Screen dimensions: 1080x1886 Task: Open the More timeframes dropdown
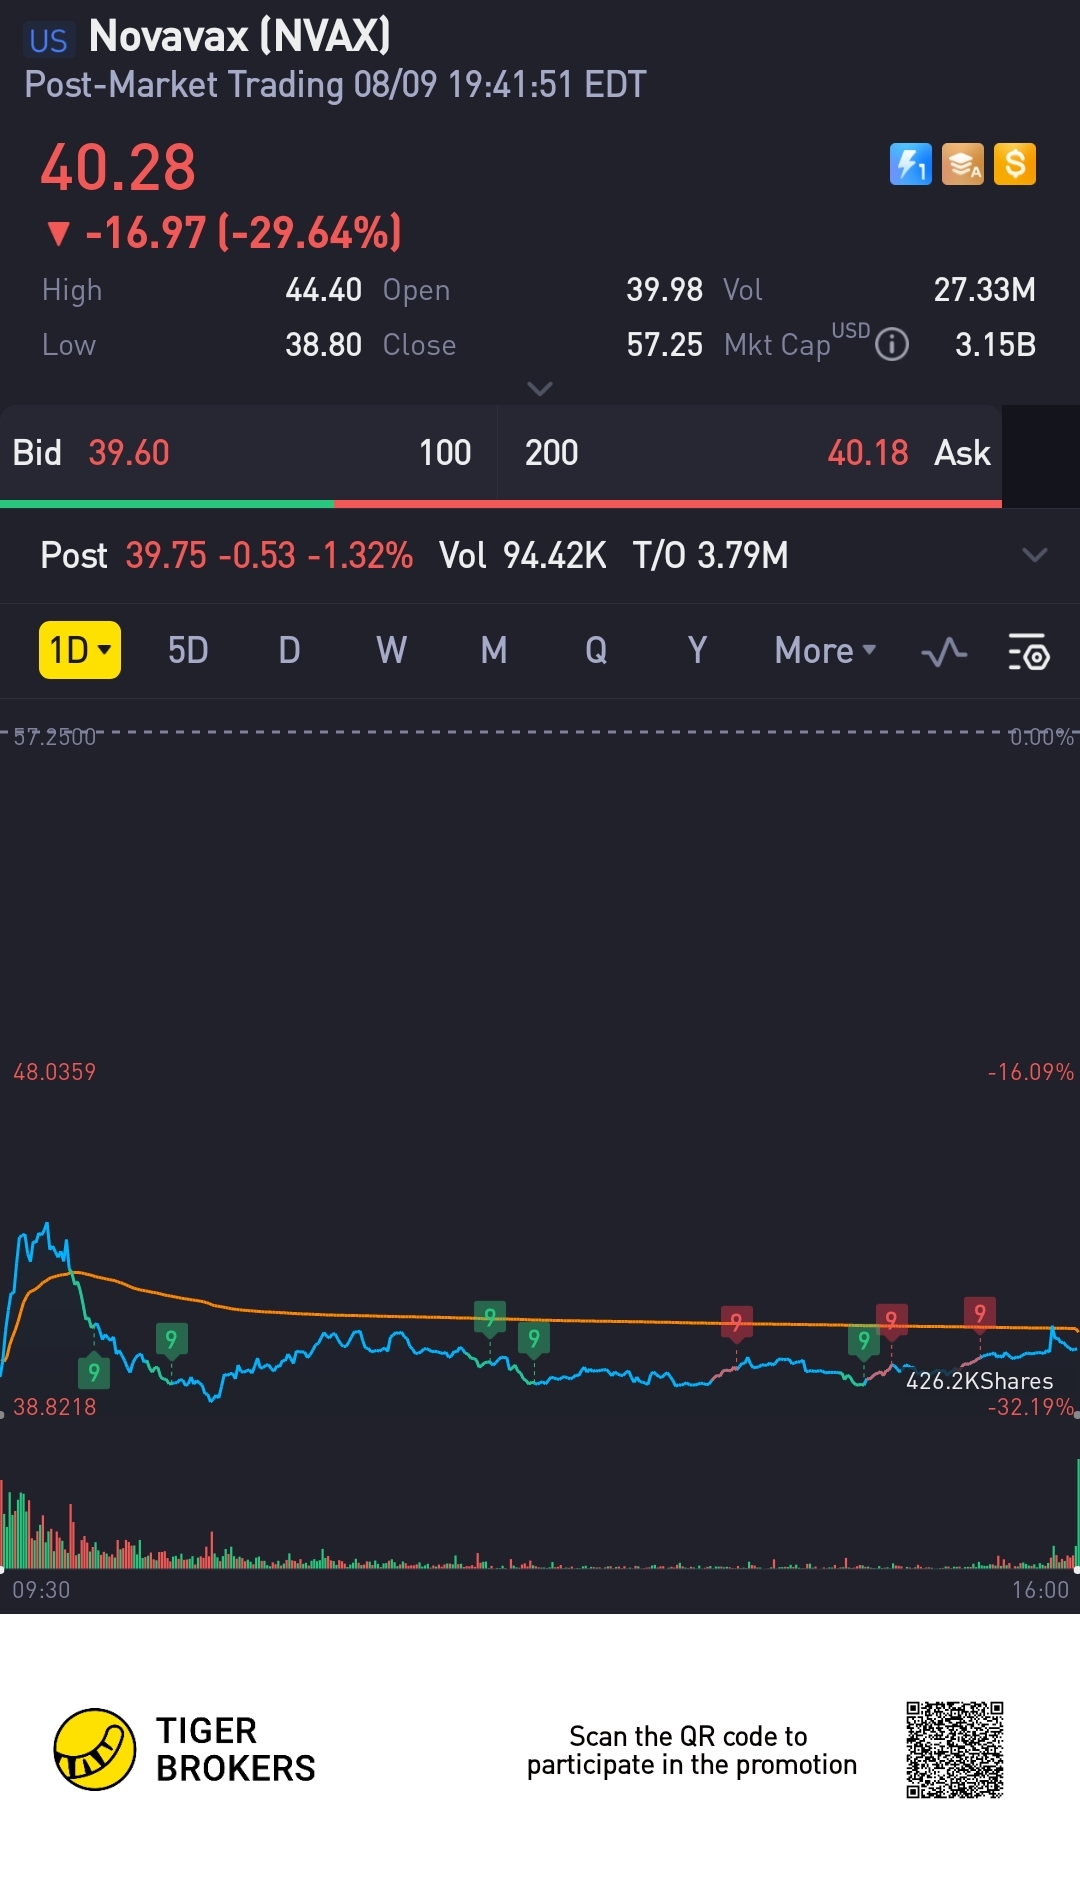826,651
